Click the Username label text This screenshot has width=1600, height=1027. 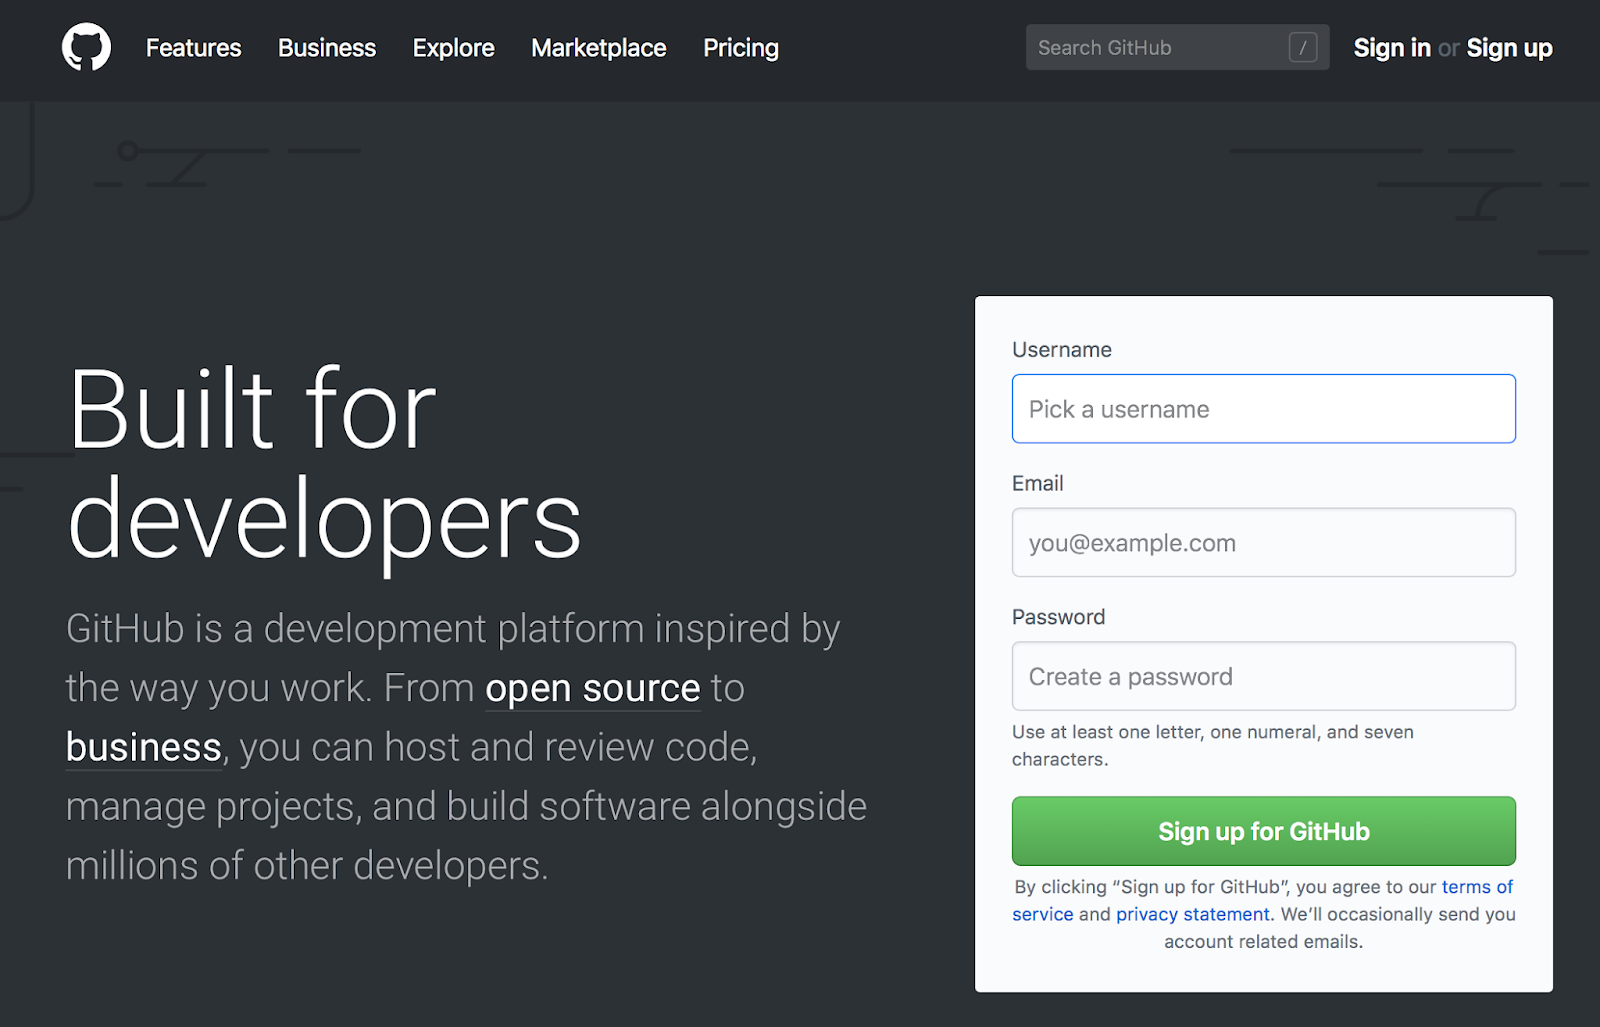coord(1061,349)
